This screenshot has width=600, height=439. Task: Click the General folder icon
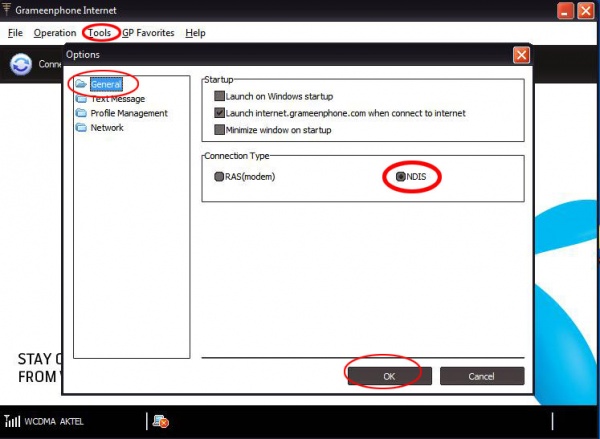81,84
